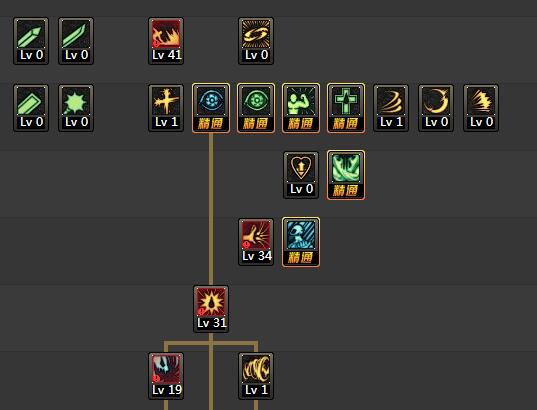The width and height of the screenshot is (537, 410).
Task: Select the red explosion drop skill Lv 31
Action: click(x=211, y=309)
